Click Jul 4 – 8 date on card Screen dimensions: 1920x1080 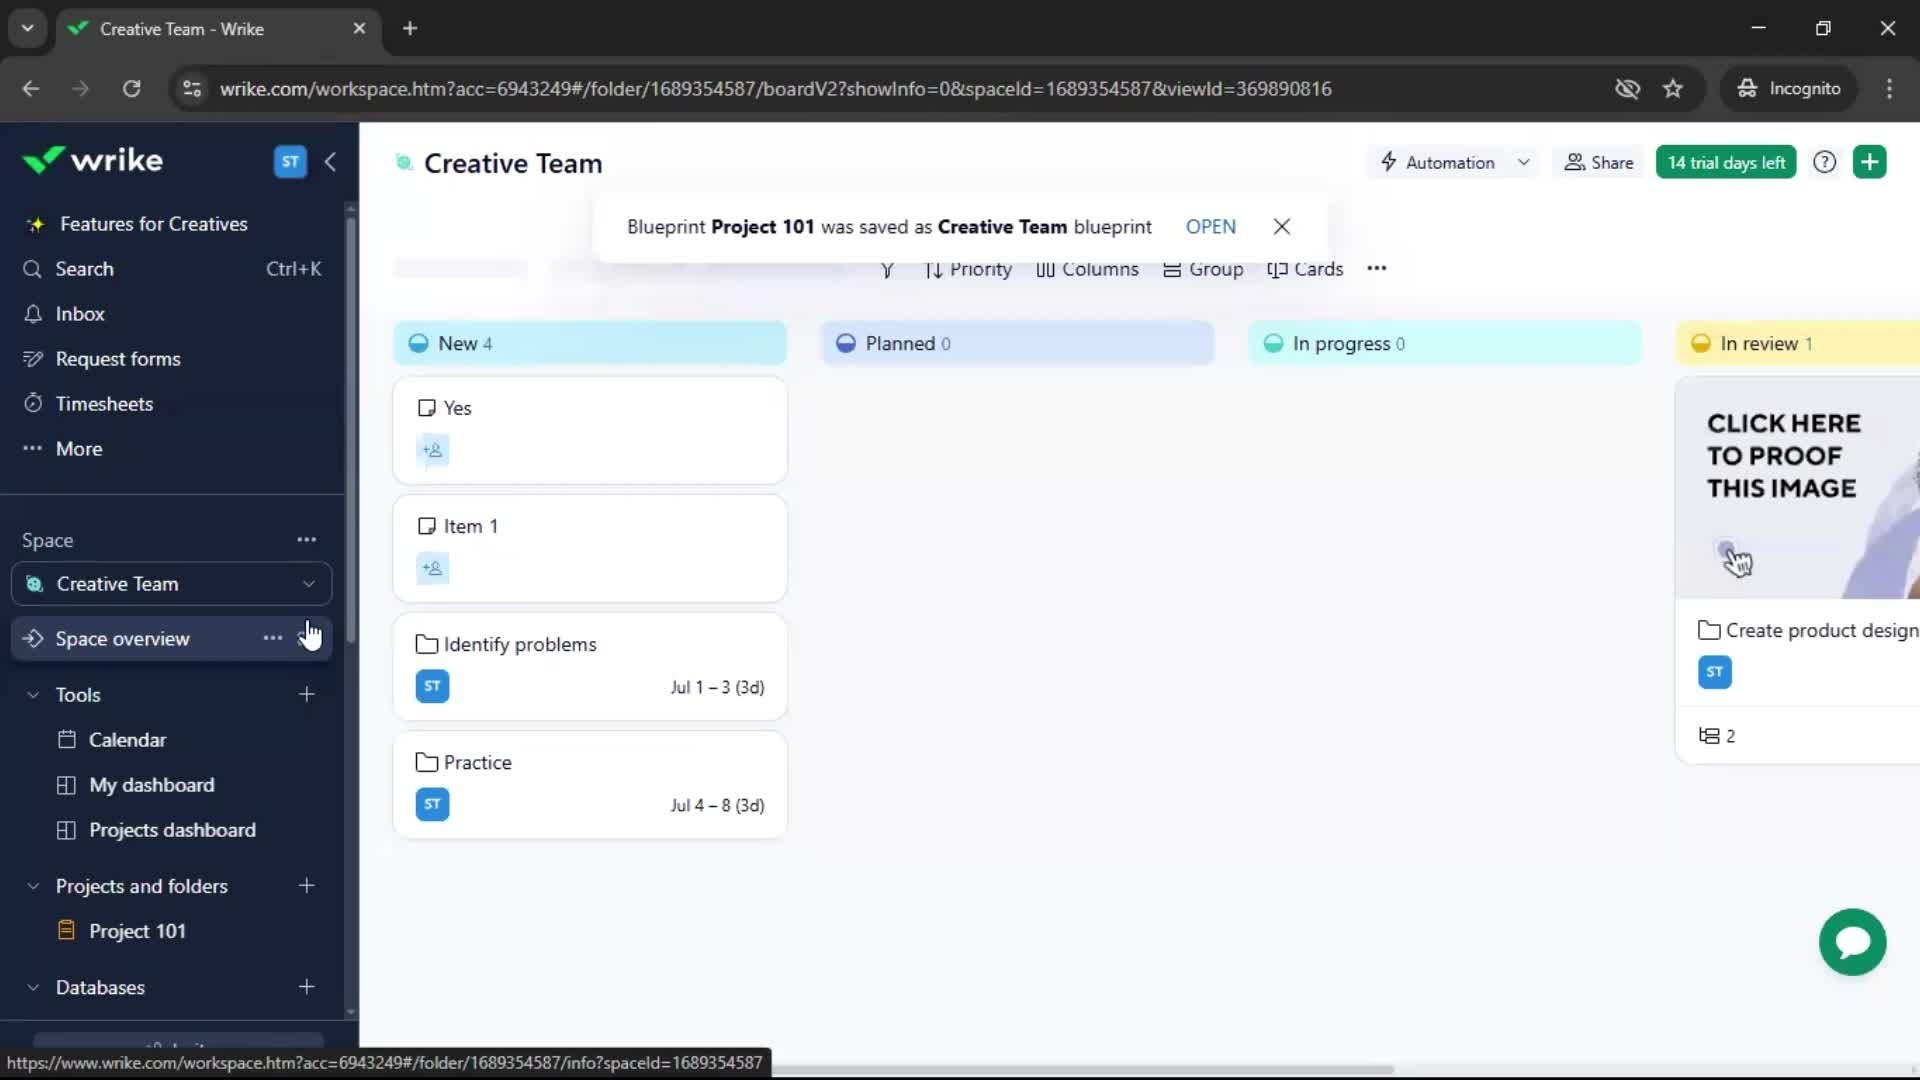[717, 805]
